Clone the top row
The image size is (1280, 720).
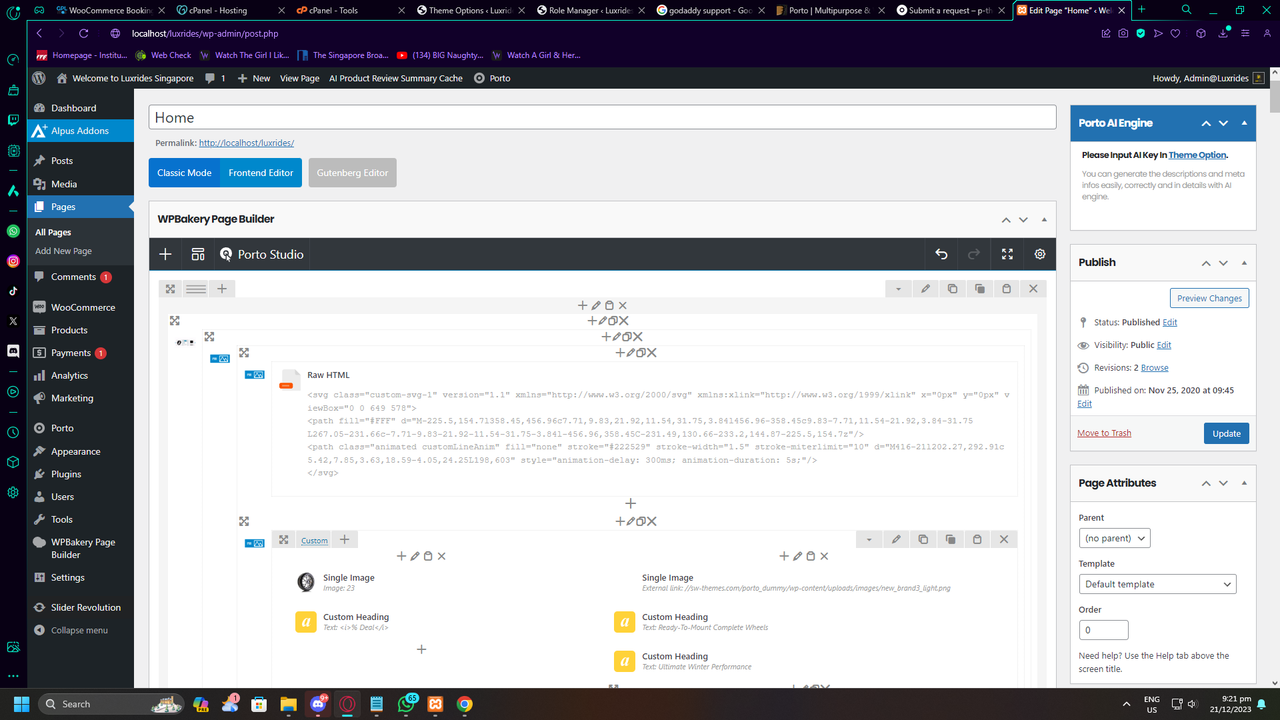(979, 288)
